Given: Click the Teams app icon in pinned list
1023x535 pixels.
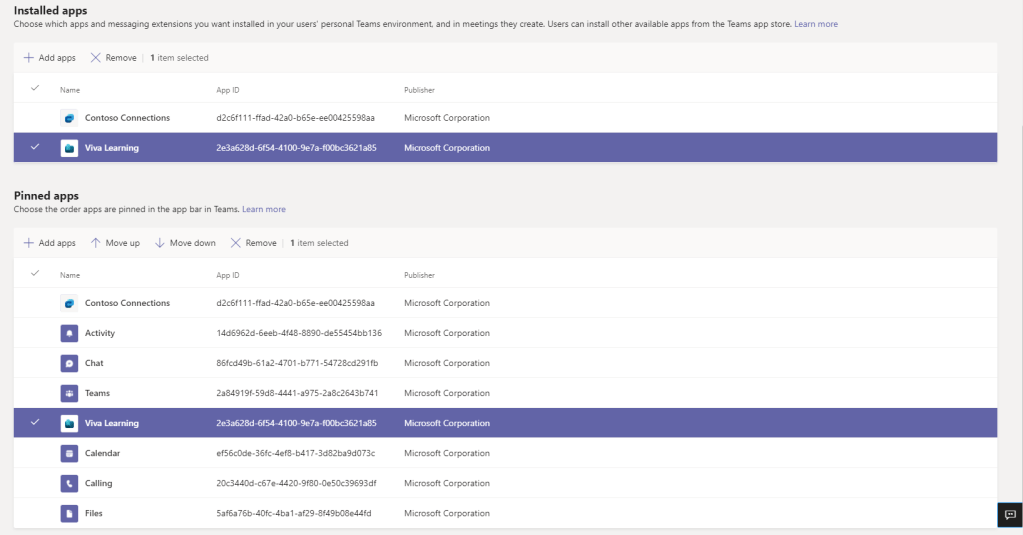Looking at the screenshot, I should pos(69,393).
